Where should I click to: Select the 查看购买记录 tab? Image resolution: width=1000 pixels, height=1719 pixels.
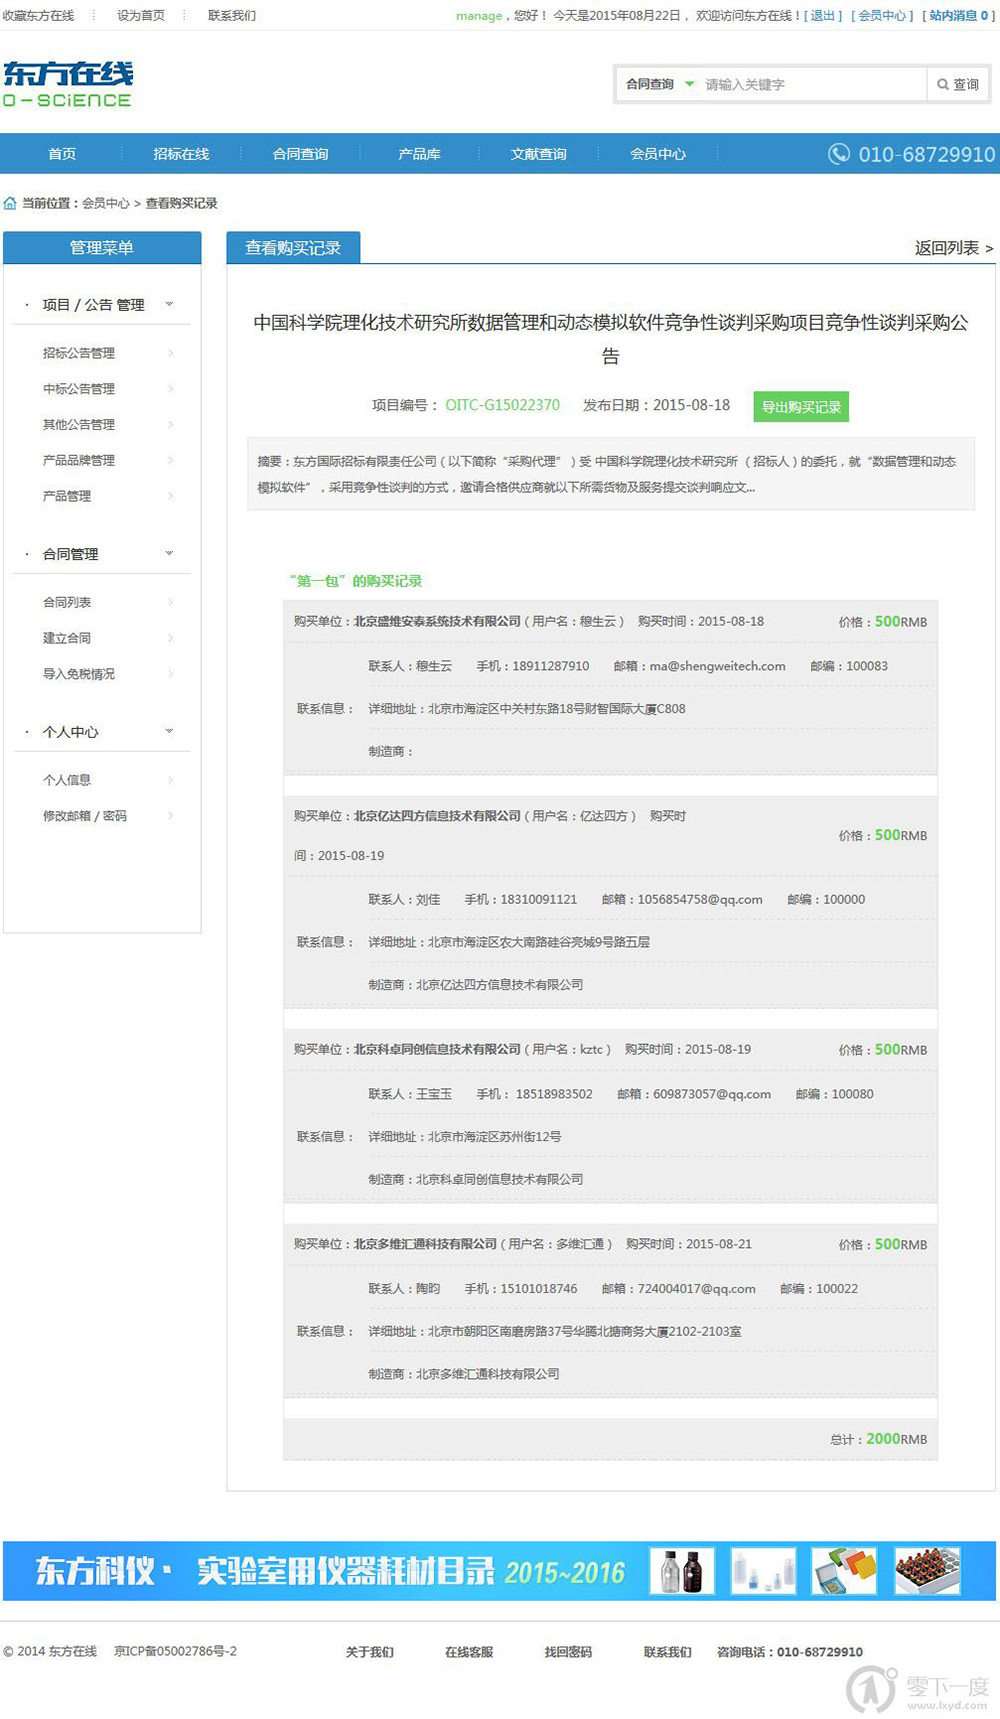click(293, 248)
